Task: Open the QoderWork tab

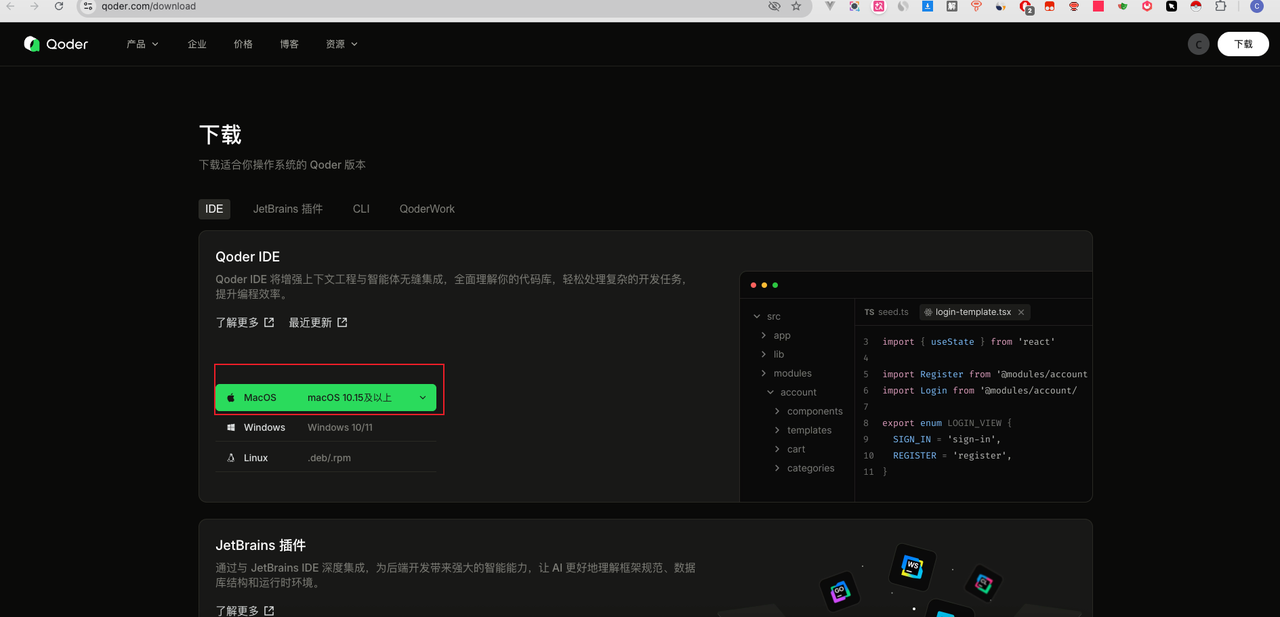Action: click(427, 209)
